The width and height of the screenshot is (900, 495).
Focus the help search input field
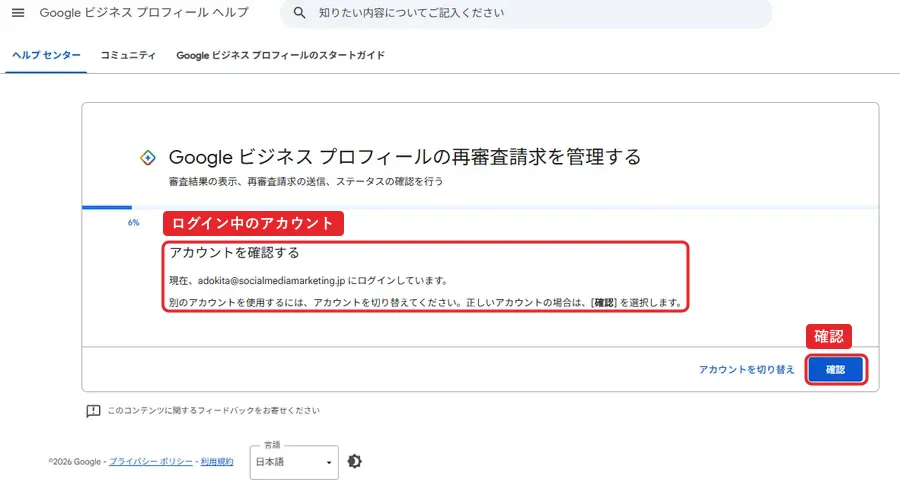526,13
